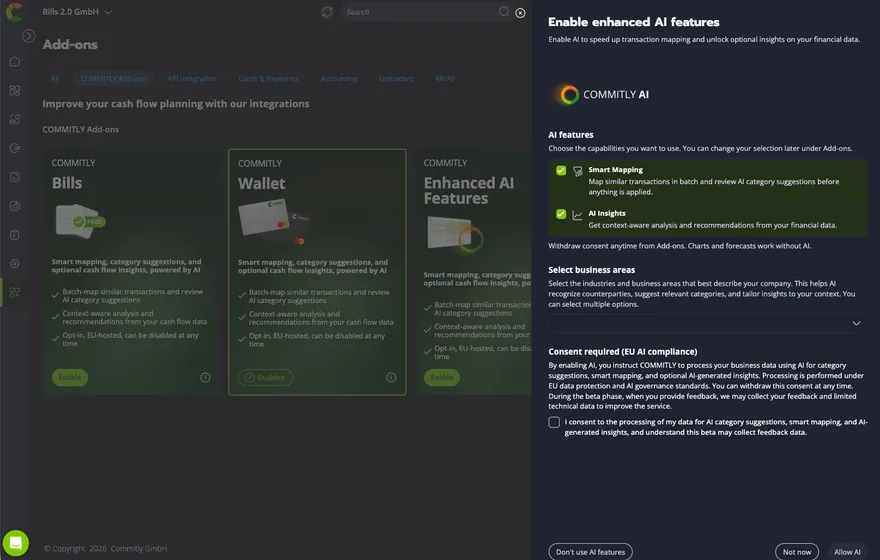The image size is (880, 560).
Task: Open the Select business areas field
Action: pyautogui.click(x=706, y=323)
